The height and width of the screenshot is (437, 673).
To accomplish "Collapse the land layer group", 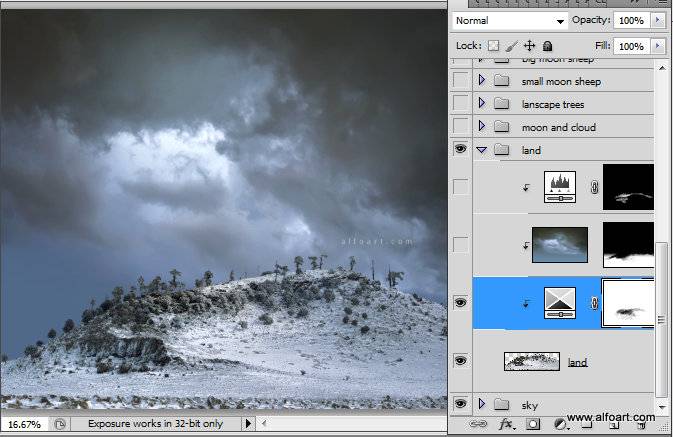I will click(x=481, y=150).
